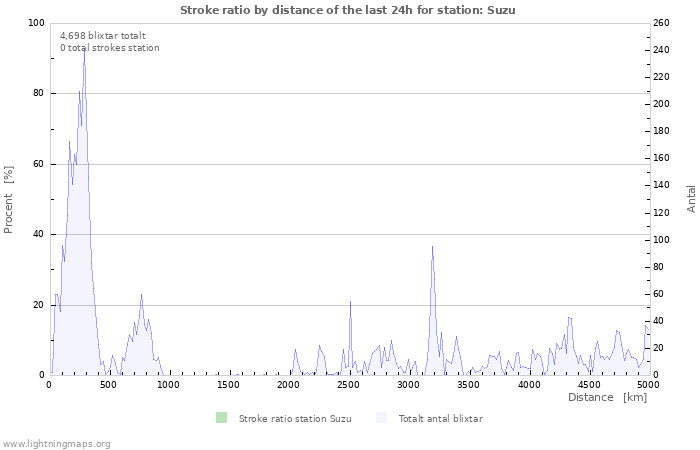The height and width of the screenshot is (450, 700).
Task: Select the 'Totalt antal blixtar' legend label
Action: pyautogui.click(x=440, y=418)
